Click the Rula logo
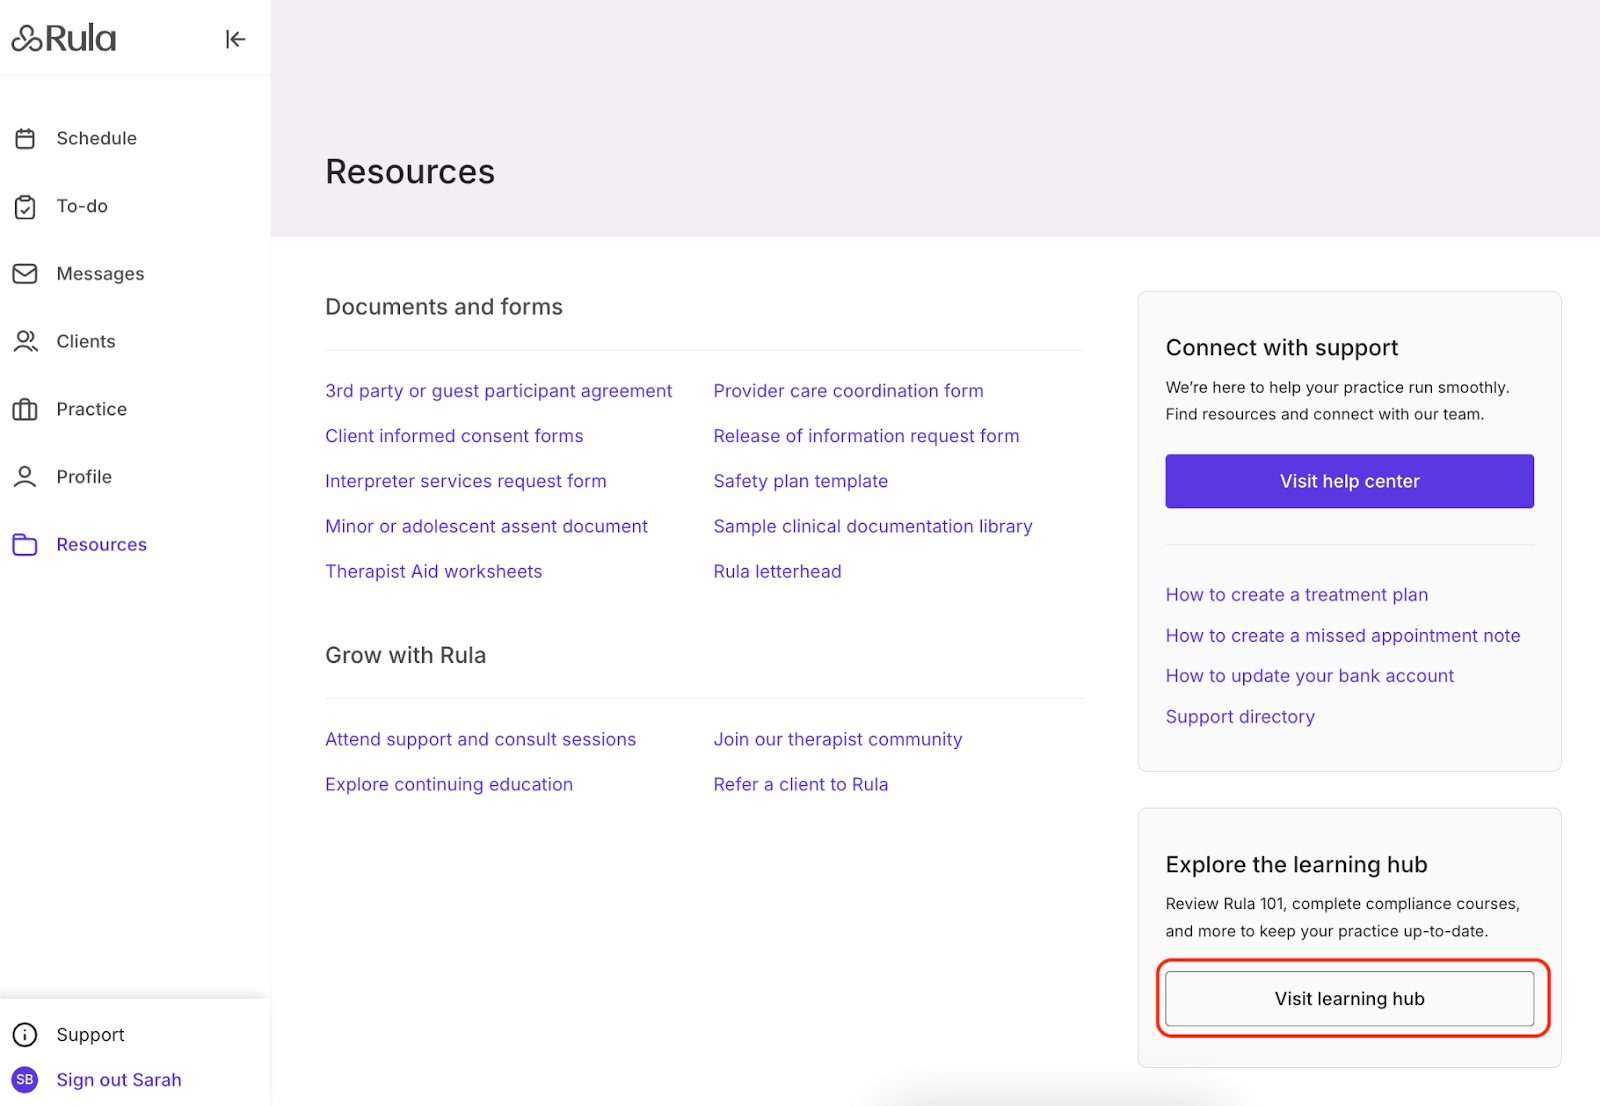1600x1106 pixels. (64, 39)
